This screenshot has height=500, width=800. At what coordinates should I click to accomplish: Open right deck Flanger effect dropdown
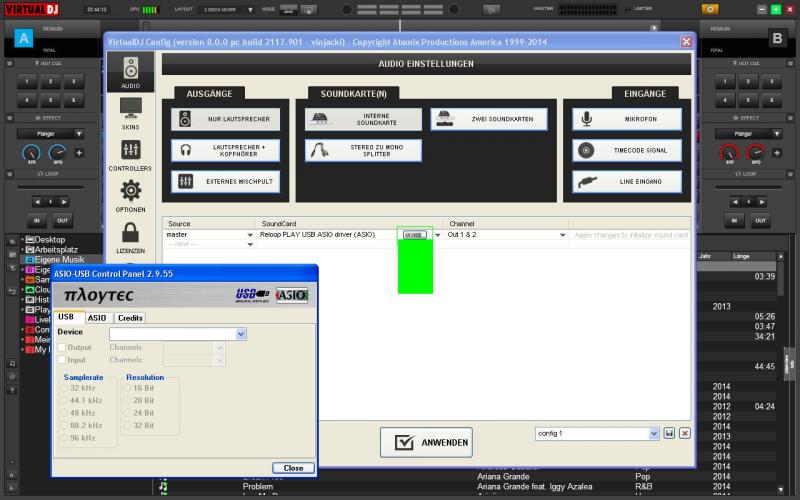[x=777, y=134]
